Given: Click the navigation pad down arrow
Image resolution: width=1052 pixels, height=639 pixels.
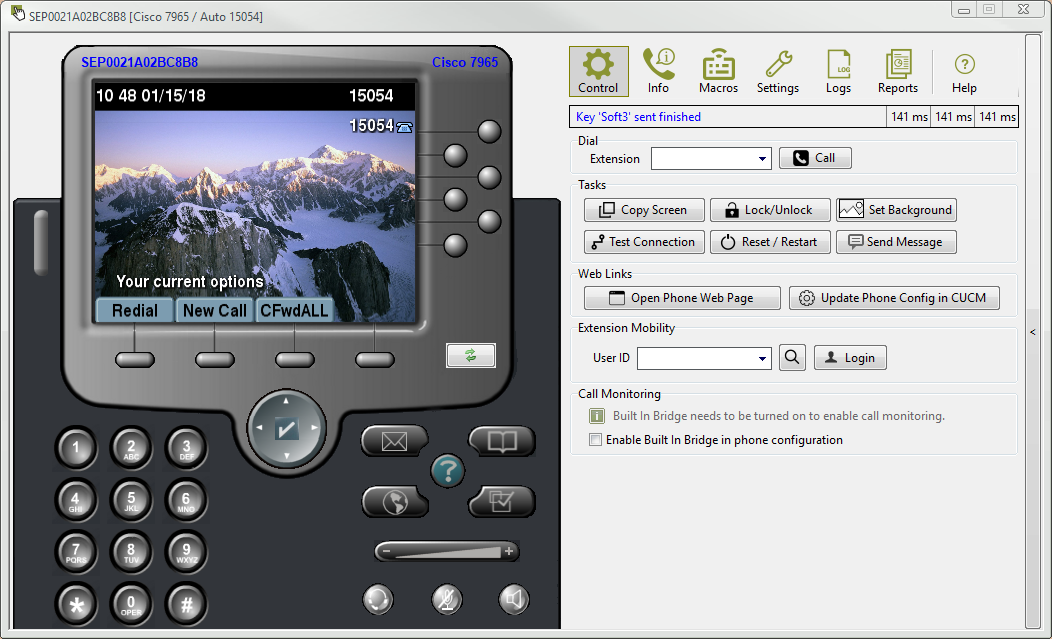Looking at the screenshot, I should (286, 456).
